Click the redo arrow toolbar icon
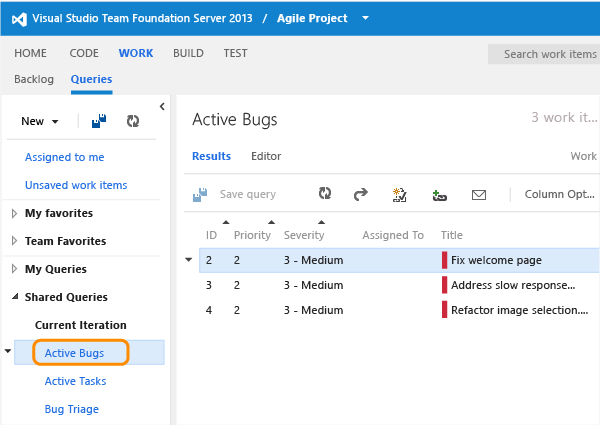 360,194
